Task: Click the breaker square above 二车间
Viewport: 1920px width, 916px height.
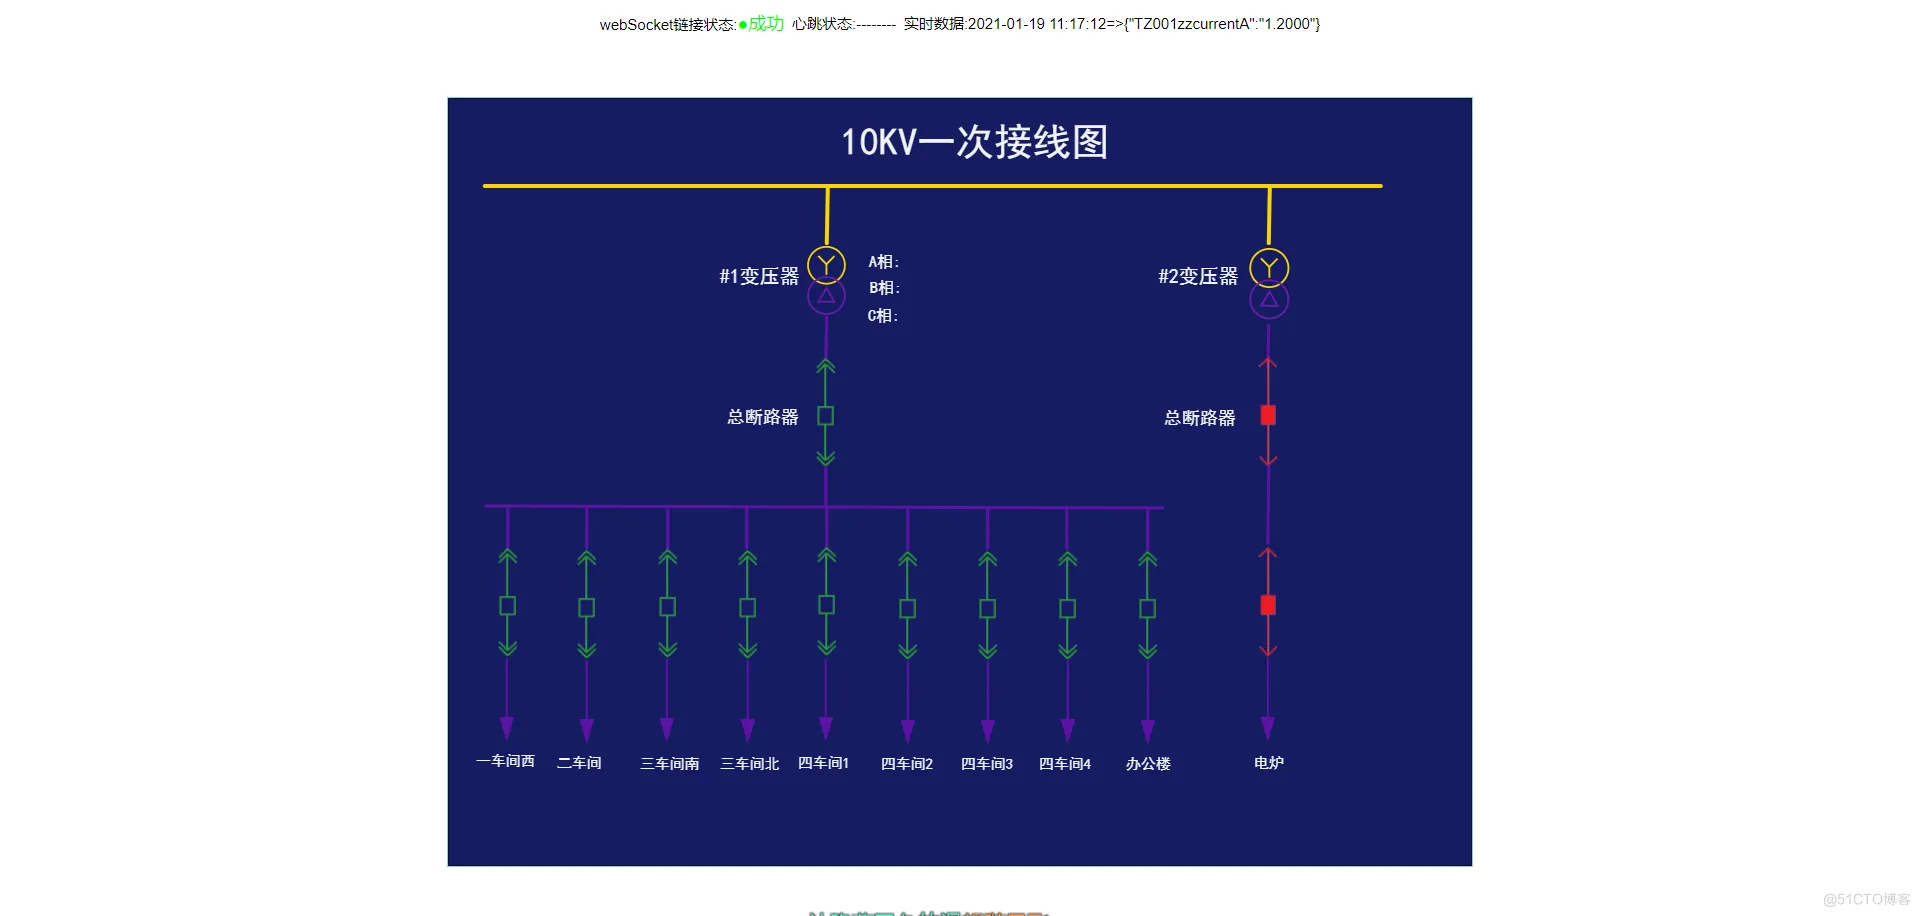Action: (x=587, y=607)
